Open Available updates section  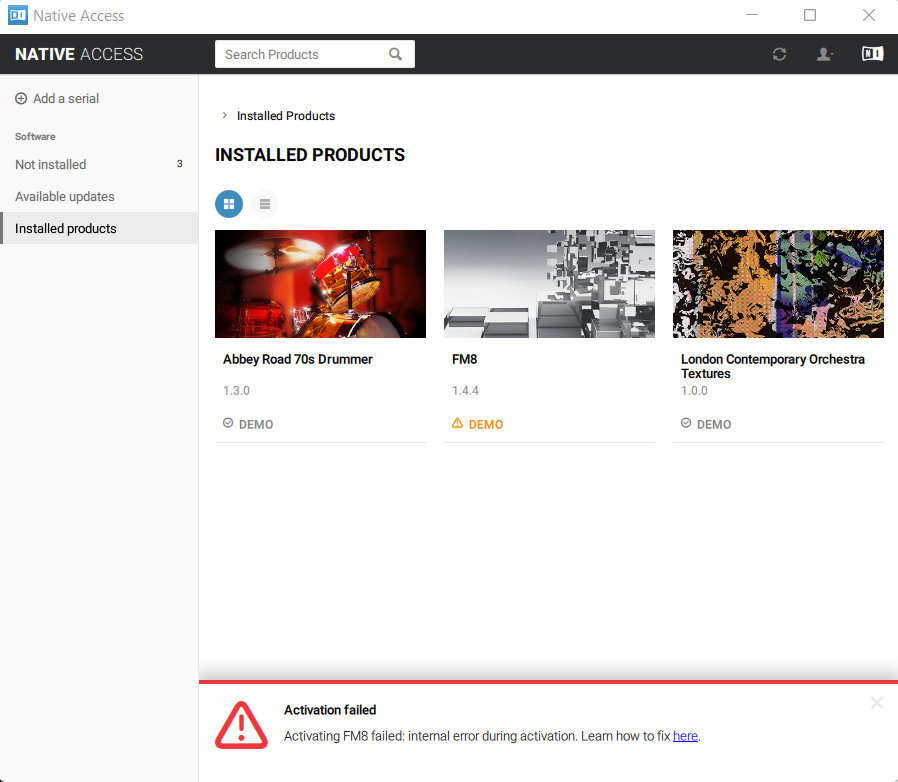pos(99,197)
